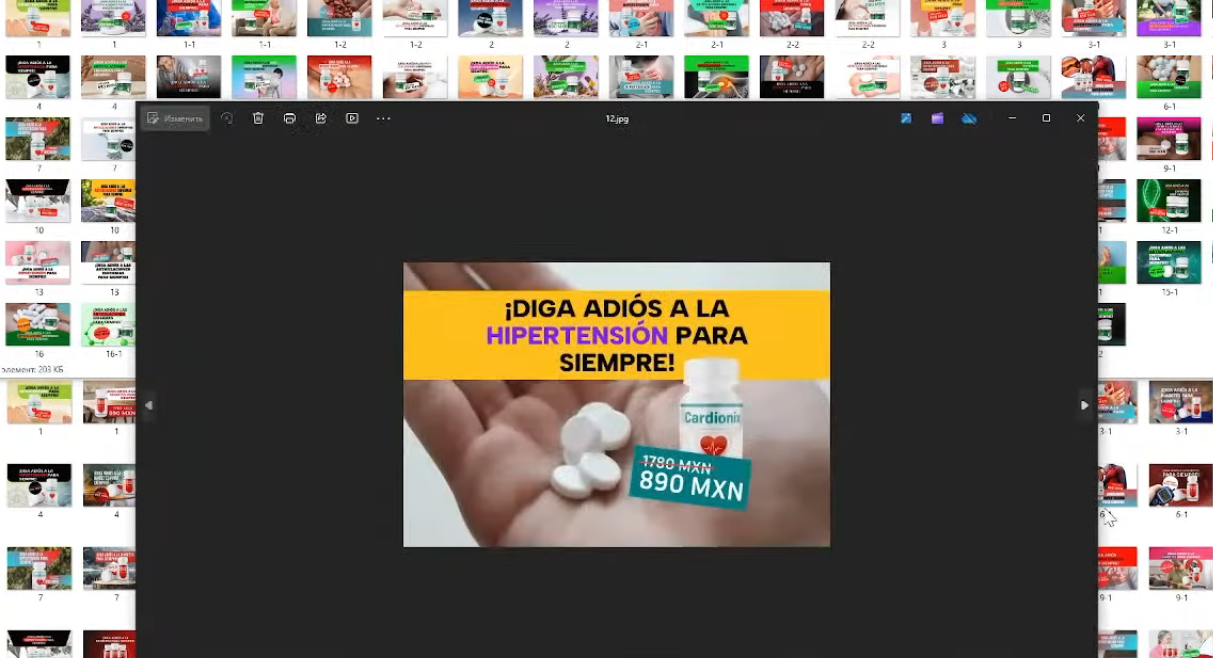Rotate the image using the rotate icon
This screenshot has height=658, width=1213.
click(227, 118)
